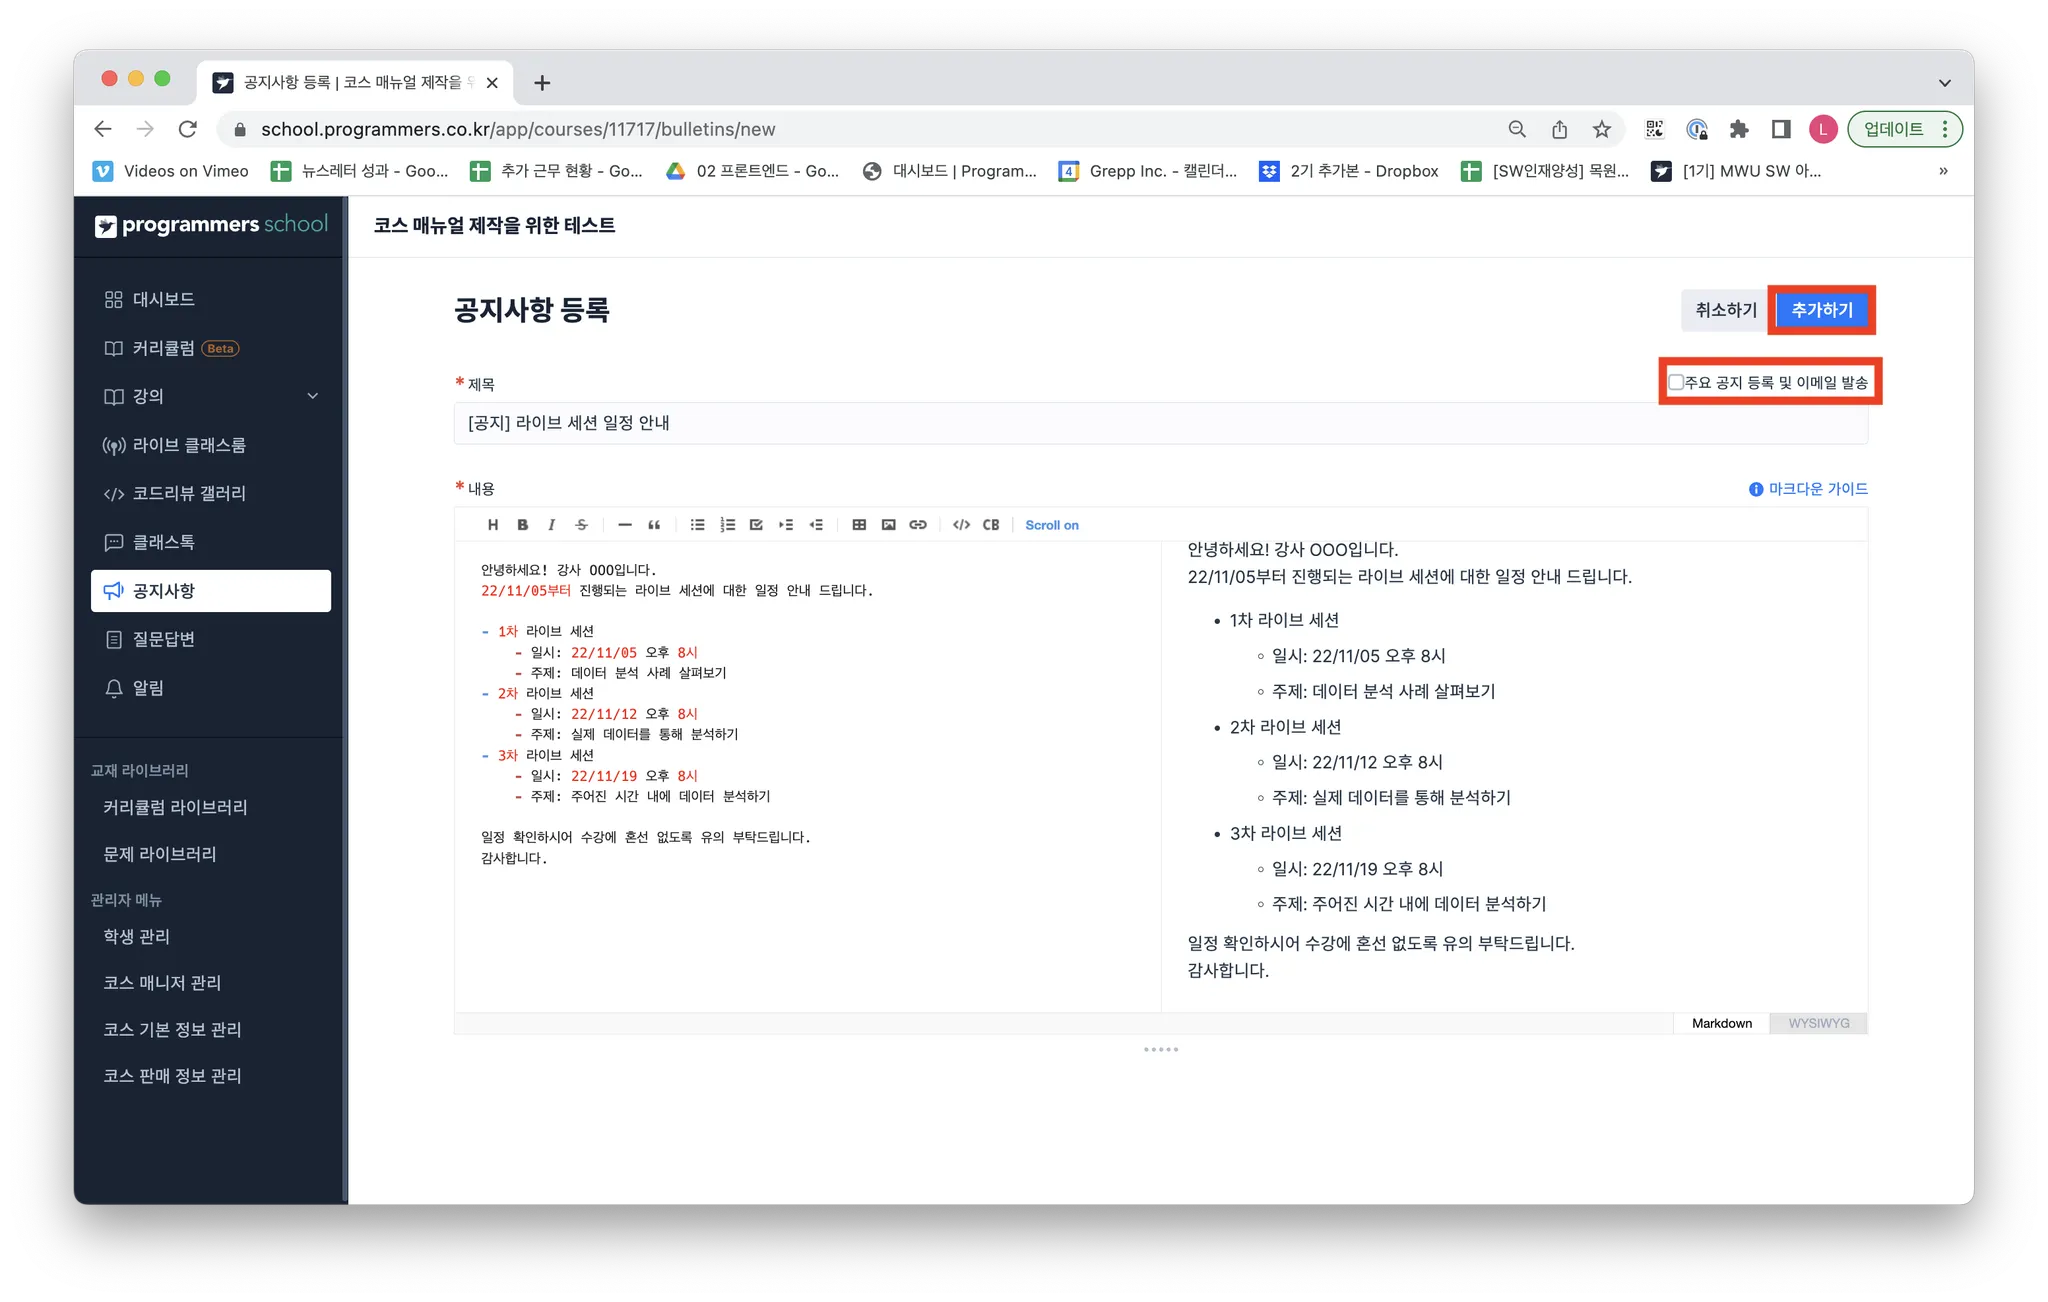Insert an ordered numbered list

point(727,525)
